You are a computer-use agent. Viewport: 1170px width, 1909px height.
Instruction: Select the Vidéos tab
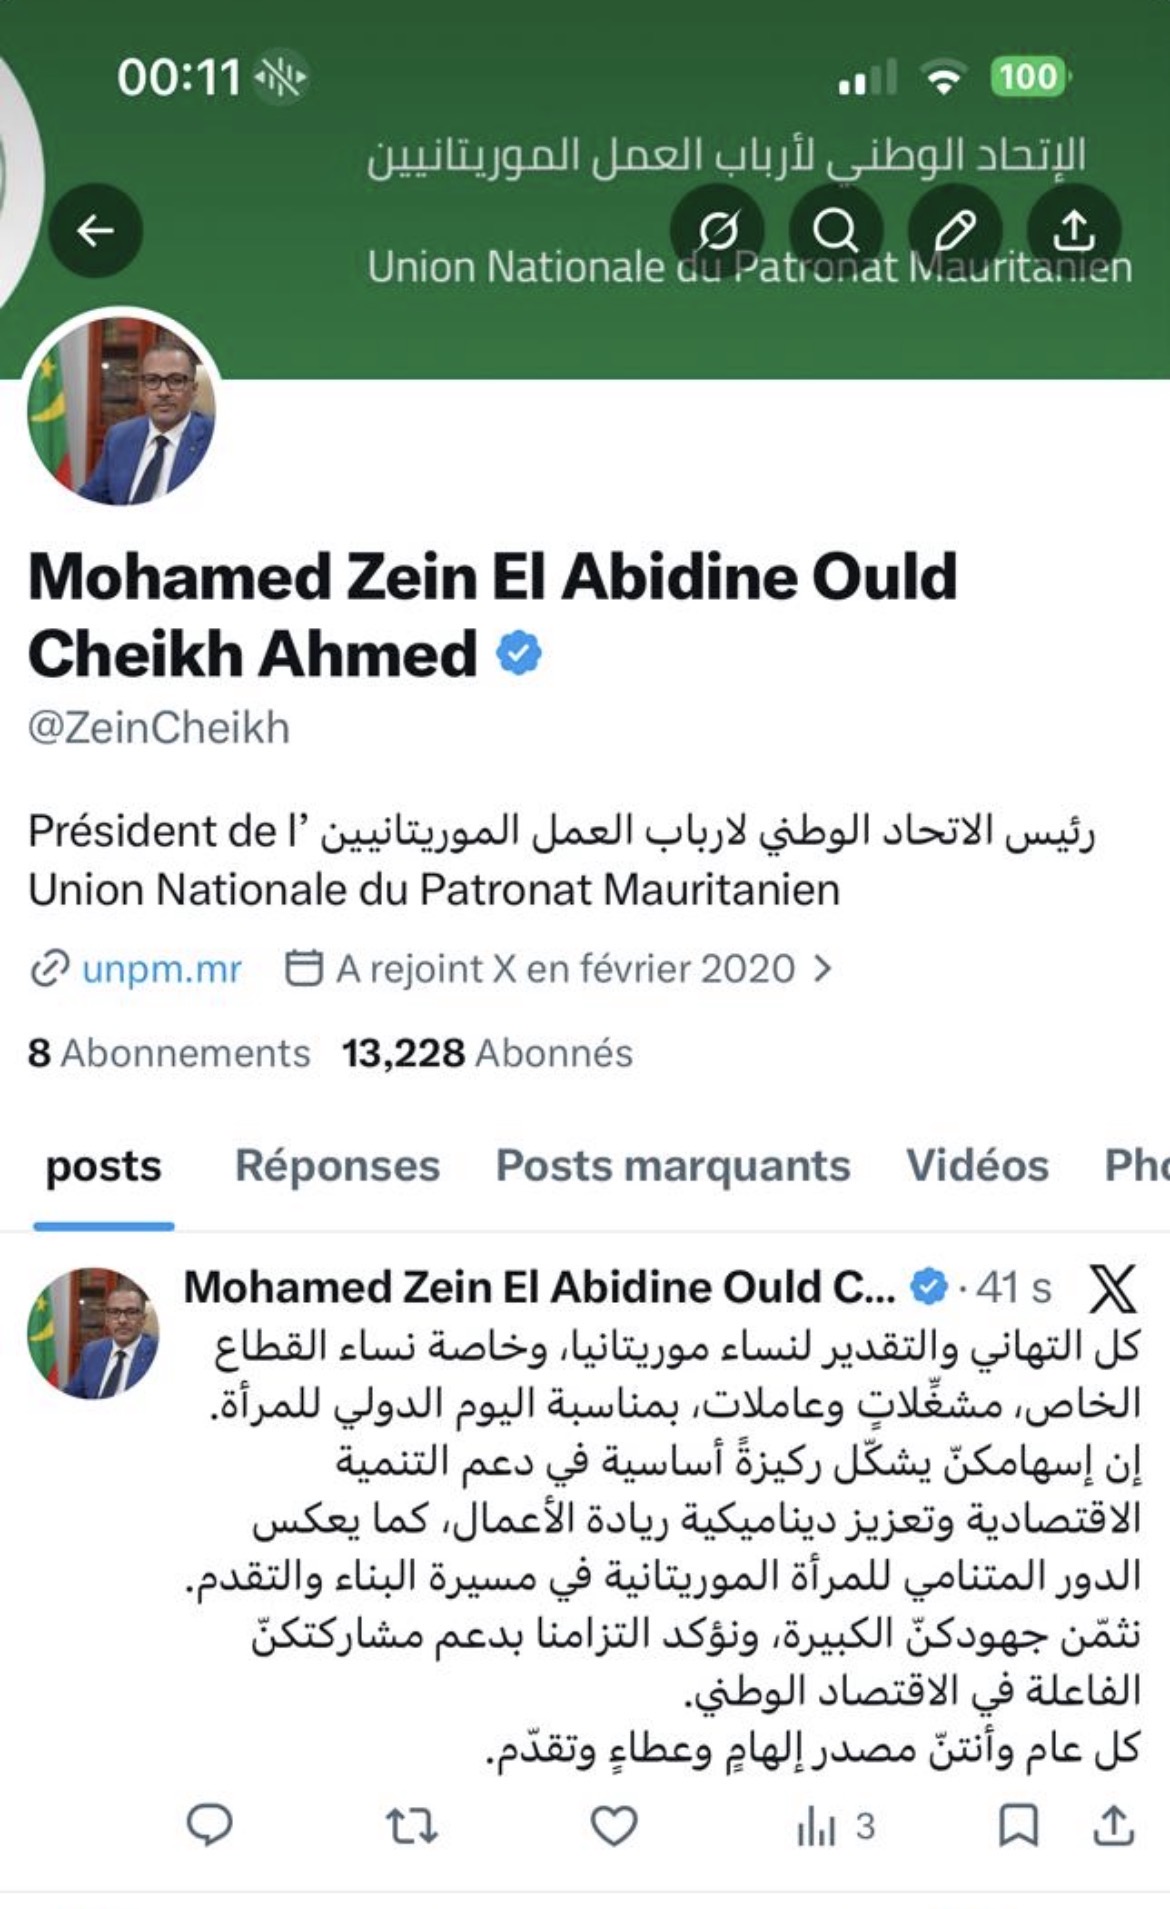coord(977,1166)
